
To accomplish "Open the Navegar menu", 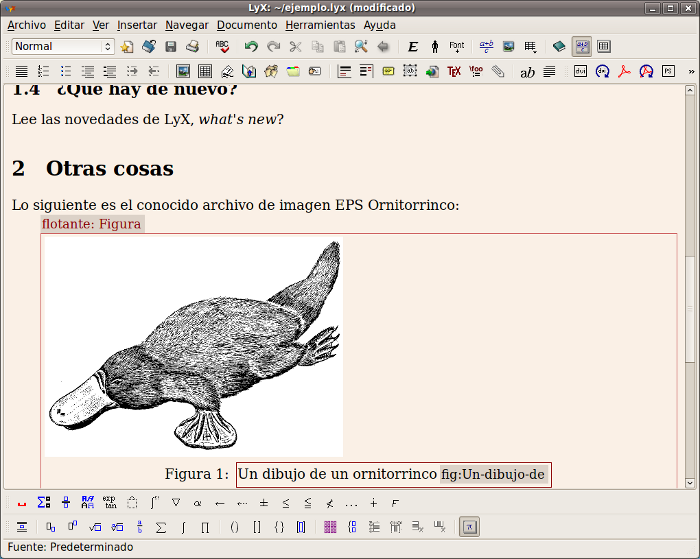I will tap(187, 25).
